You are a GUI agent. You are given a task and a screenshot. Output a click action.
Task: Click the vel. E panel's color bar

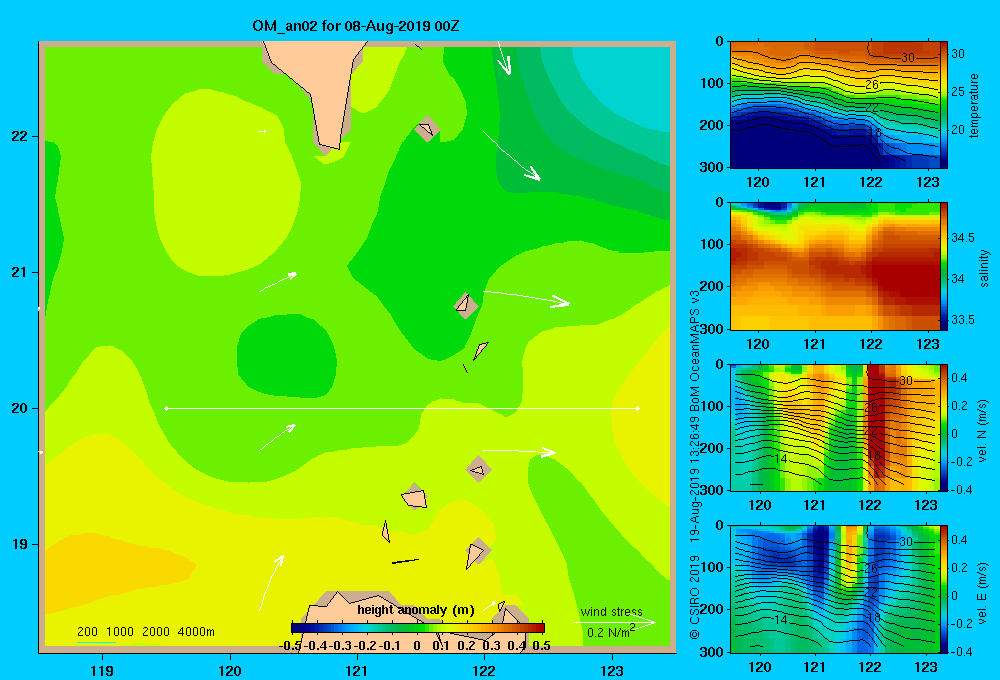point(944,589)
